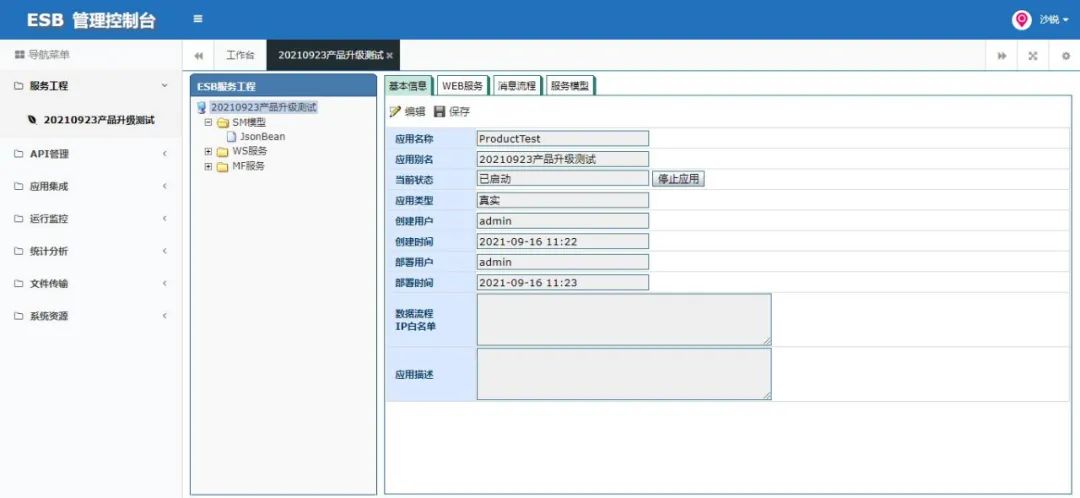Select the MF服务 folder in tree
1080x498 pixels.
point(248,166)
